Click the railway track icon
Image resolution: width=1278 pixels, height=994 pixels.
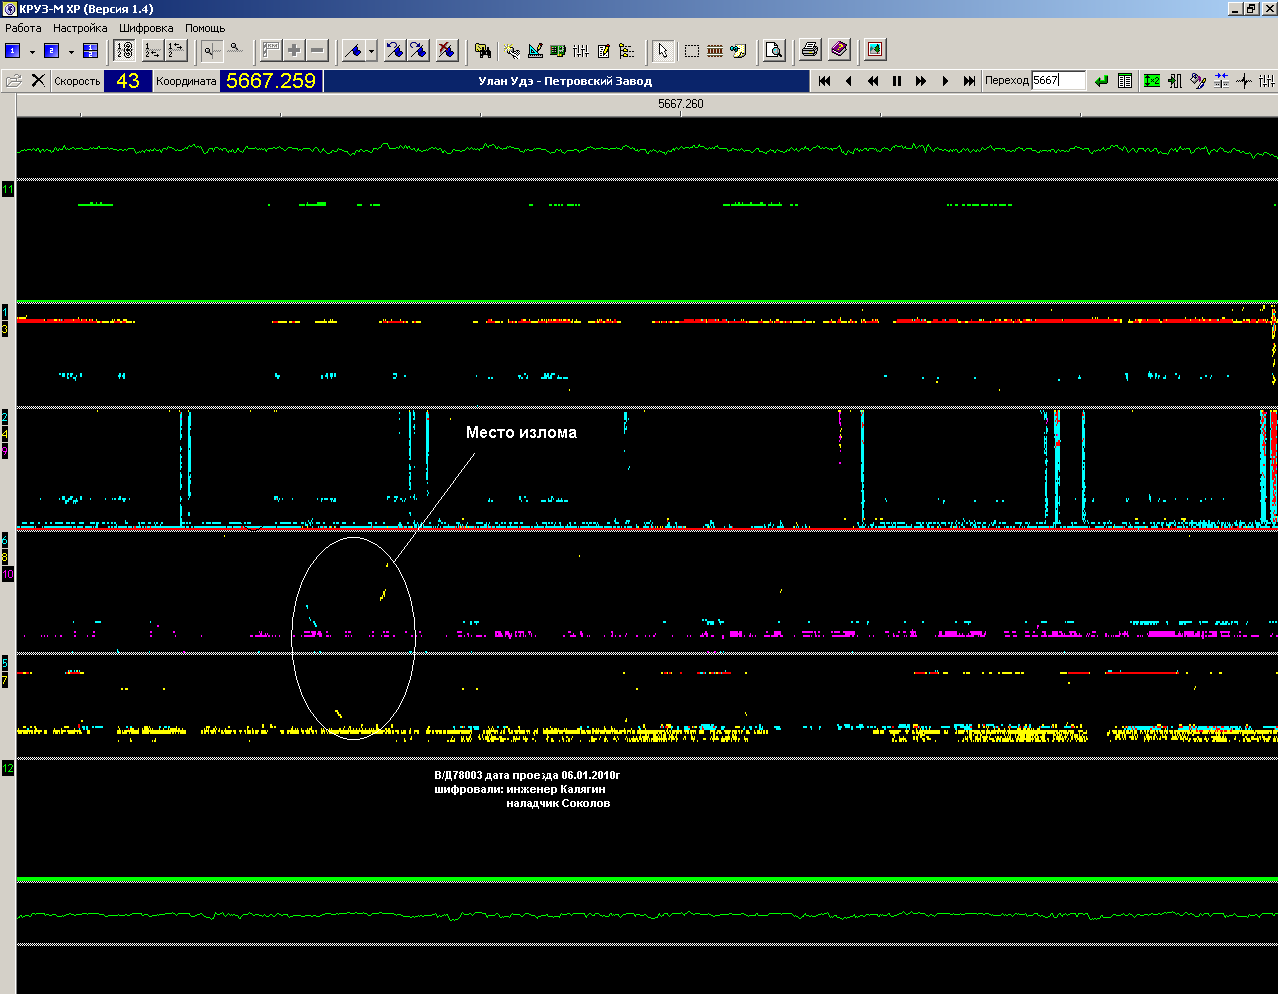point(715,50)
